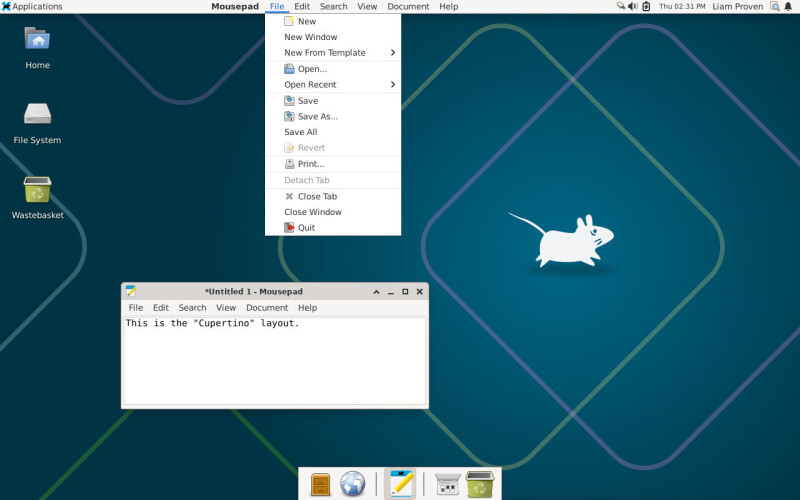Open the Applications menu in top panel
The width and height of the screenshot is (800, 500).
32,7
